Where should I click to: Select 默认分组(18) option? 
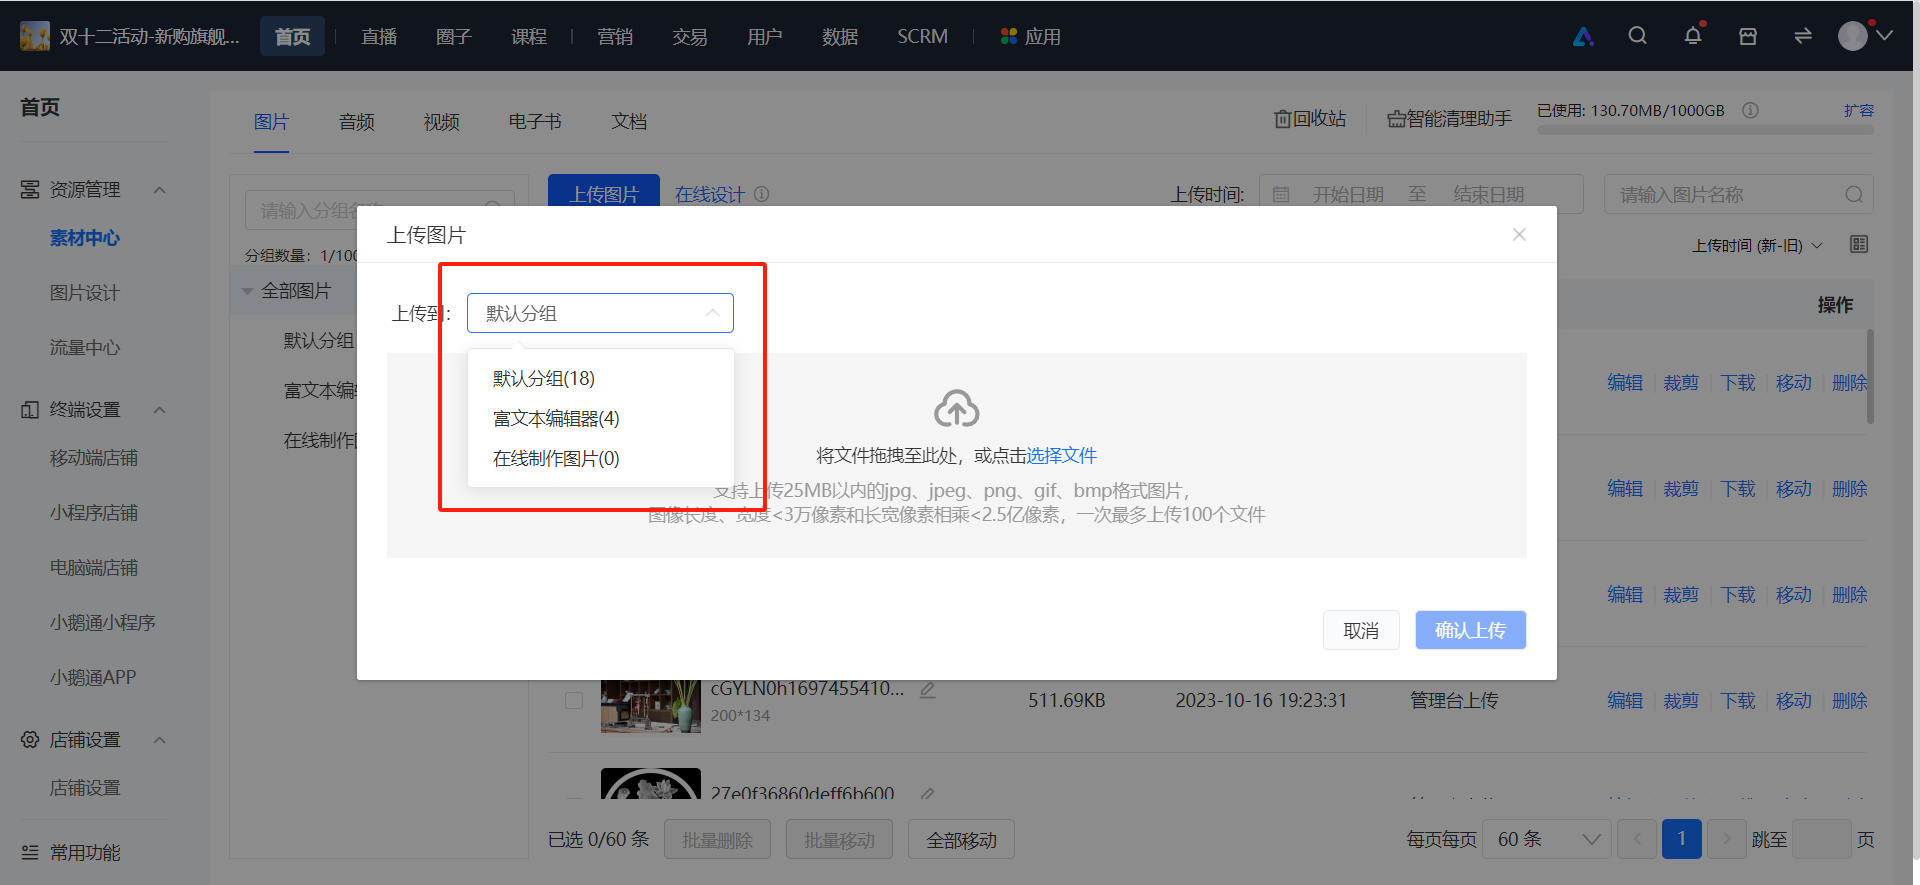click(600, 379)
